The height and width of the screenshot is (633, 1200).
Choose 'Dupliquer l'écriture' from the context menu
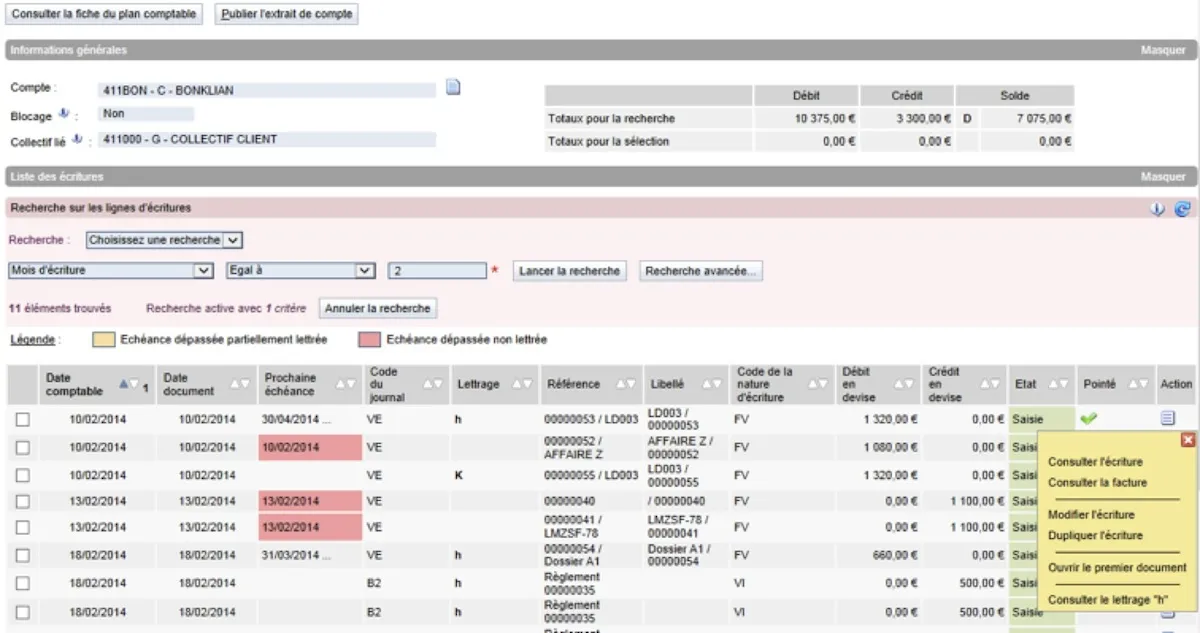click(1095, 536)
